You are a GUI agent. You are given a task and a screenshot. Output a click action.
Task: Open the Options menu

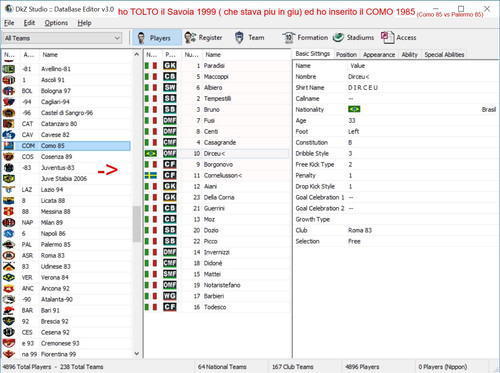click(56, 23)
